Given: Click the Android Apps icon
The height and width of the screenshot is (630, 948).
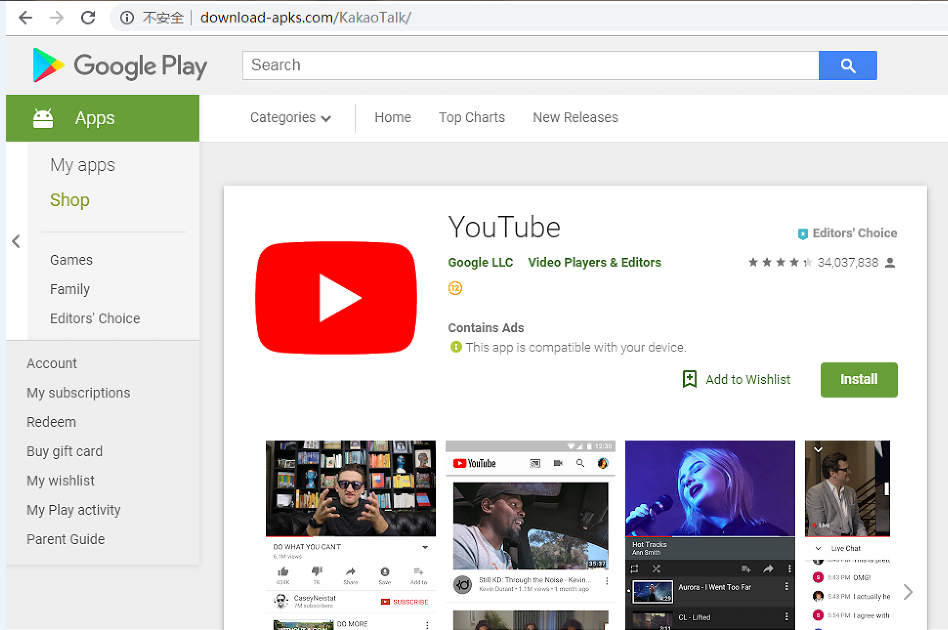Looking at the screenshot, I should point(43,118).
